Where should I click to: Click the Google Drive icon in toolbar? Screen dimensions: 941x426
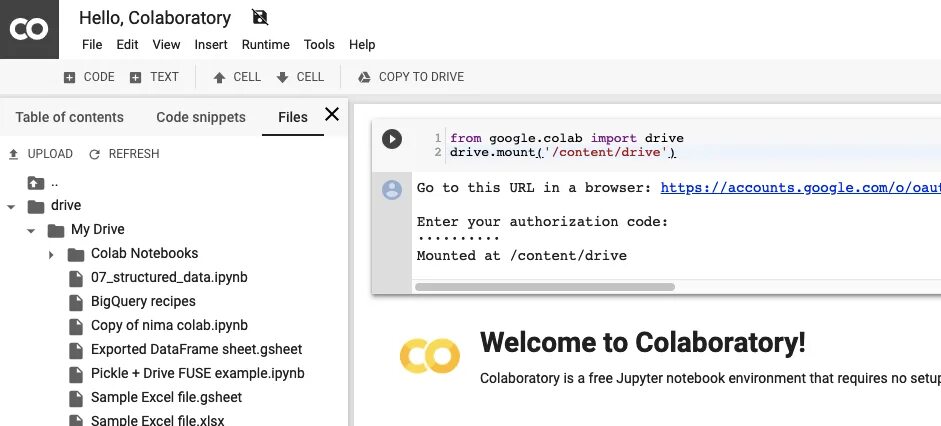point(364,77)
